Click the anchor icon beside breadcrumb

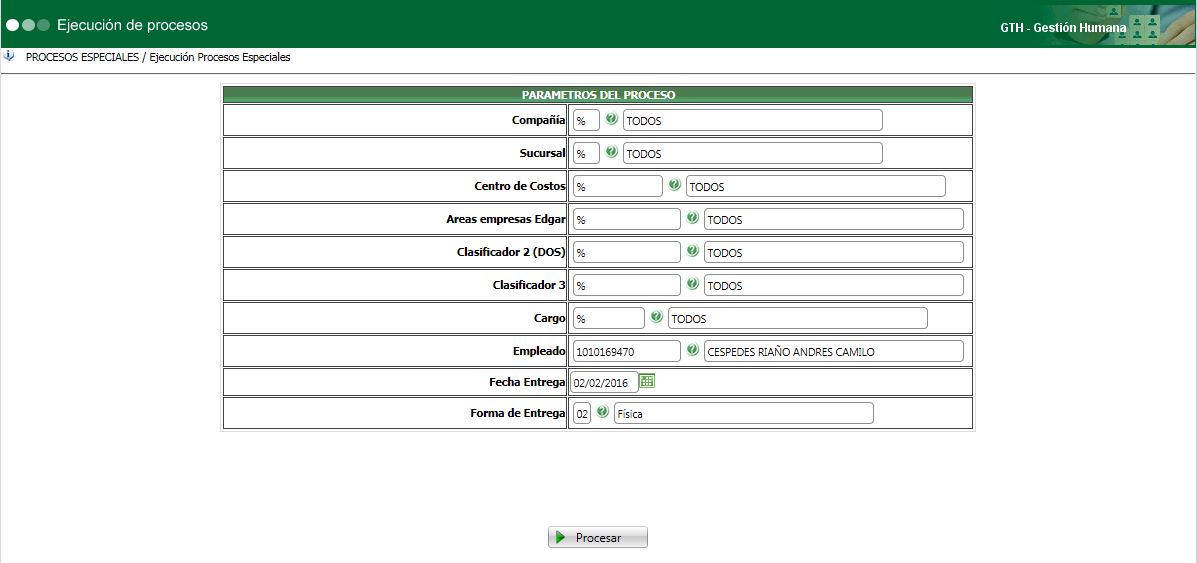(x=9, y=56)
